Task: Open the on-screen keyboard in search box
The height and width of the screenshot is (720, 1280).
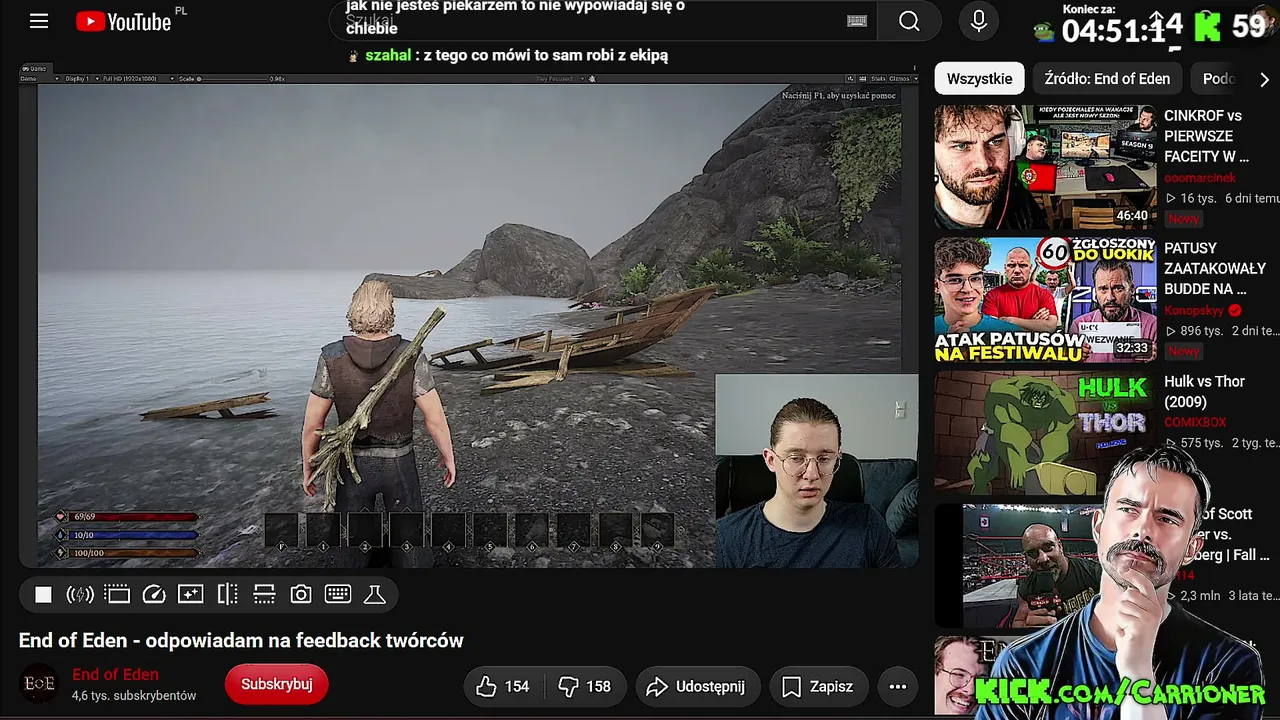Action: (857, 21)
